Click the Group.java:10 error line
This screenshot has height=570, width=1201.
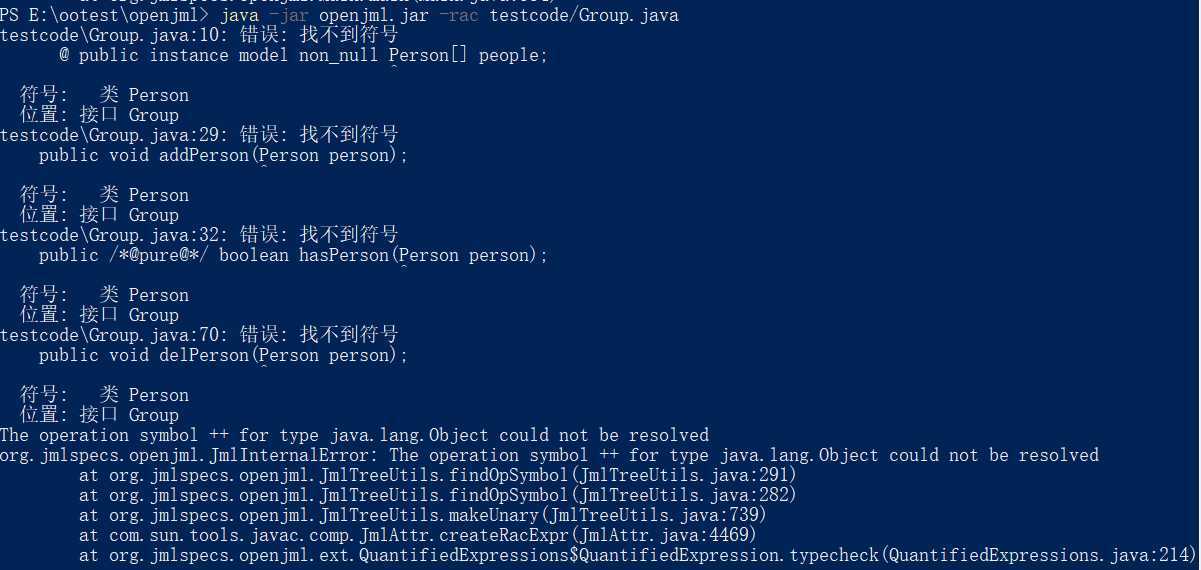tap(199, 35)
